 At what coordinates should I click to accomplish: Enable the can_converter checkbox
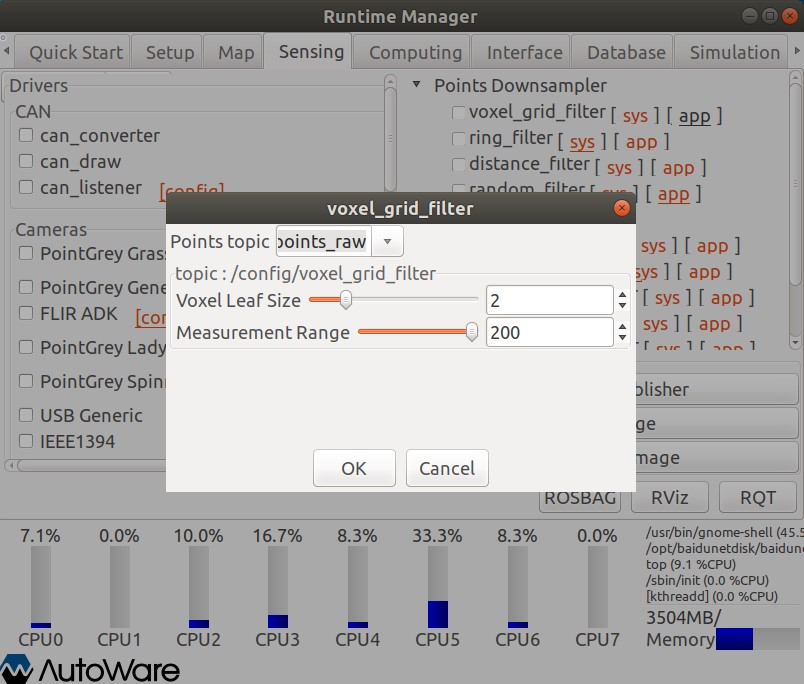26,135
